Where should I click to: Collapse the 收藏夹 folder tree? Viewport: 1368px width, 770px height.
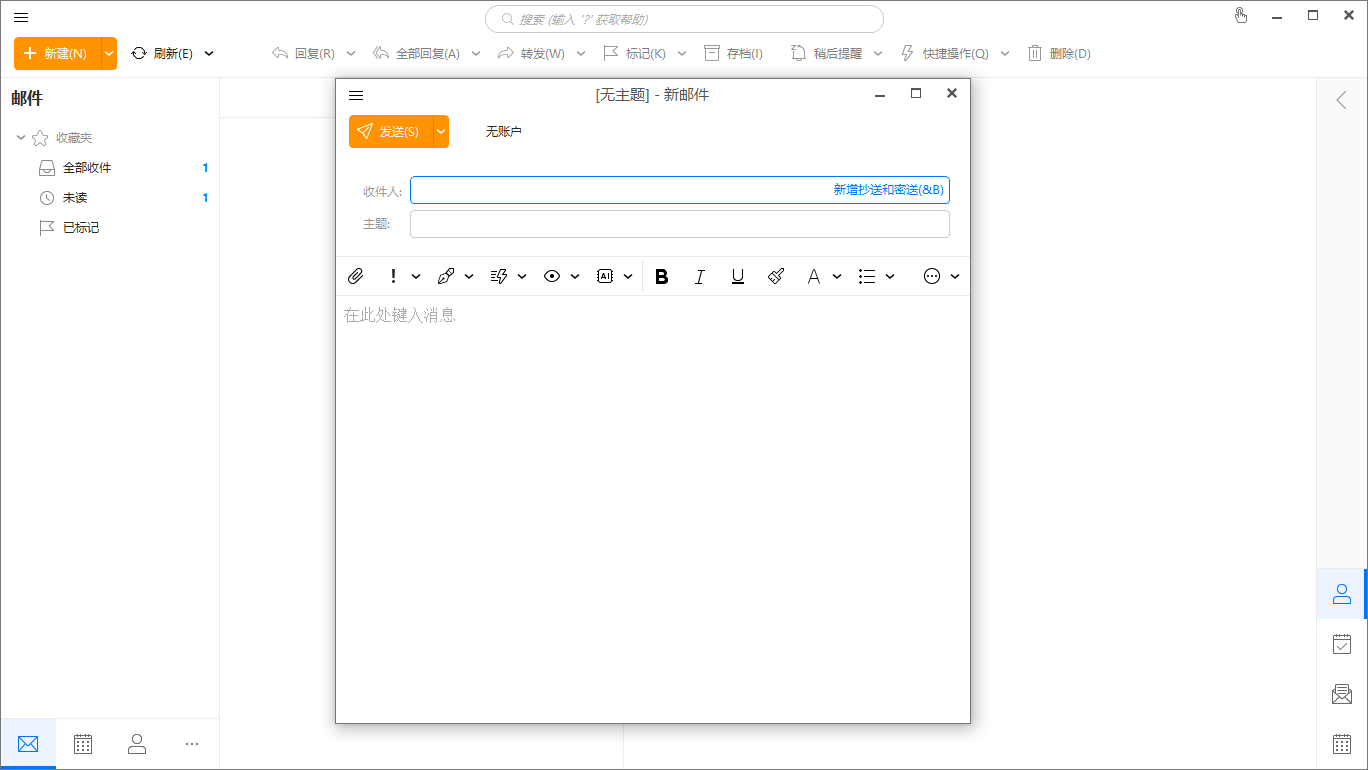tap(21, 138)
